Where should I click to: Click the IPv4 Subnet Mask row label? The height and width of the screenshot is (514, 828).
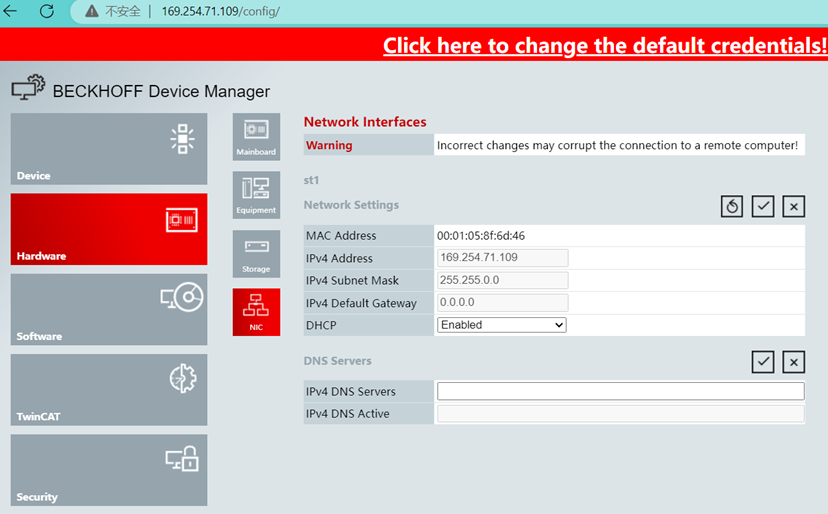click(352, 281)
